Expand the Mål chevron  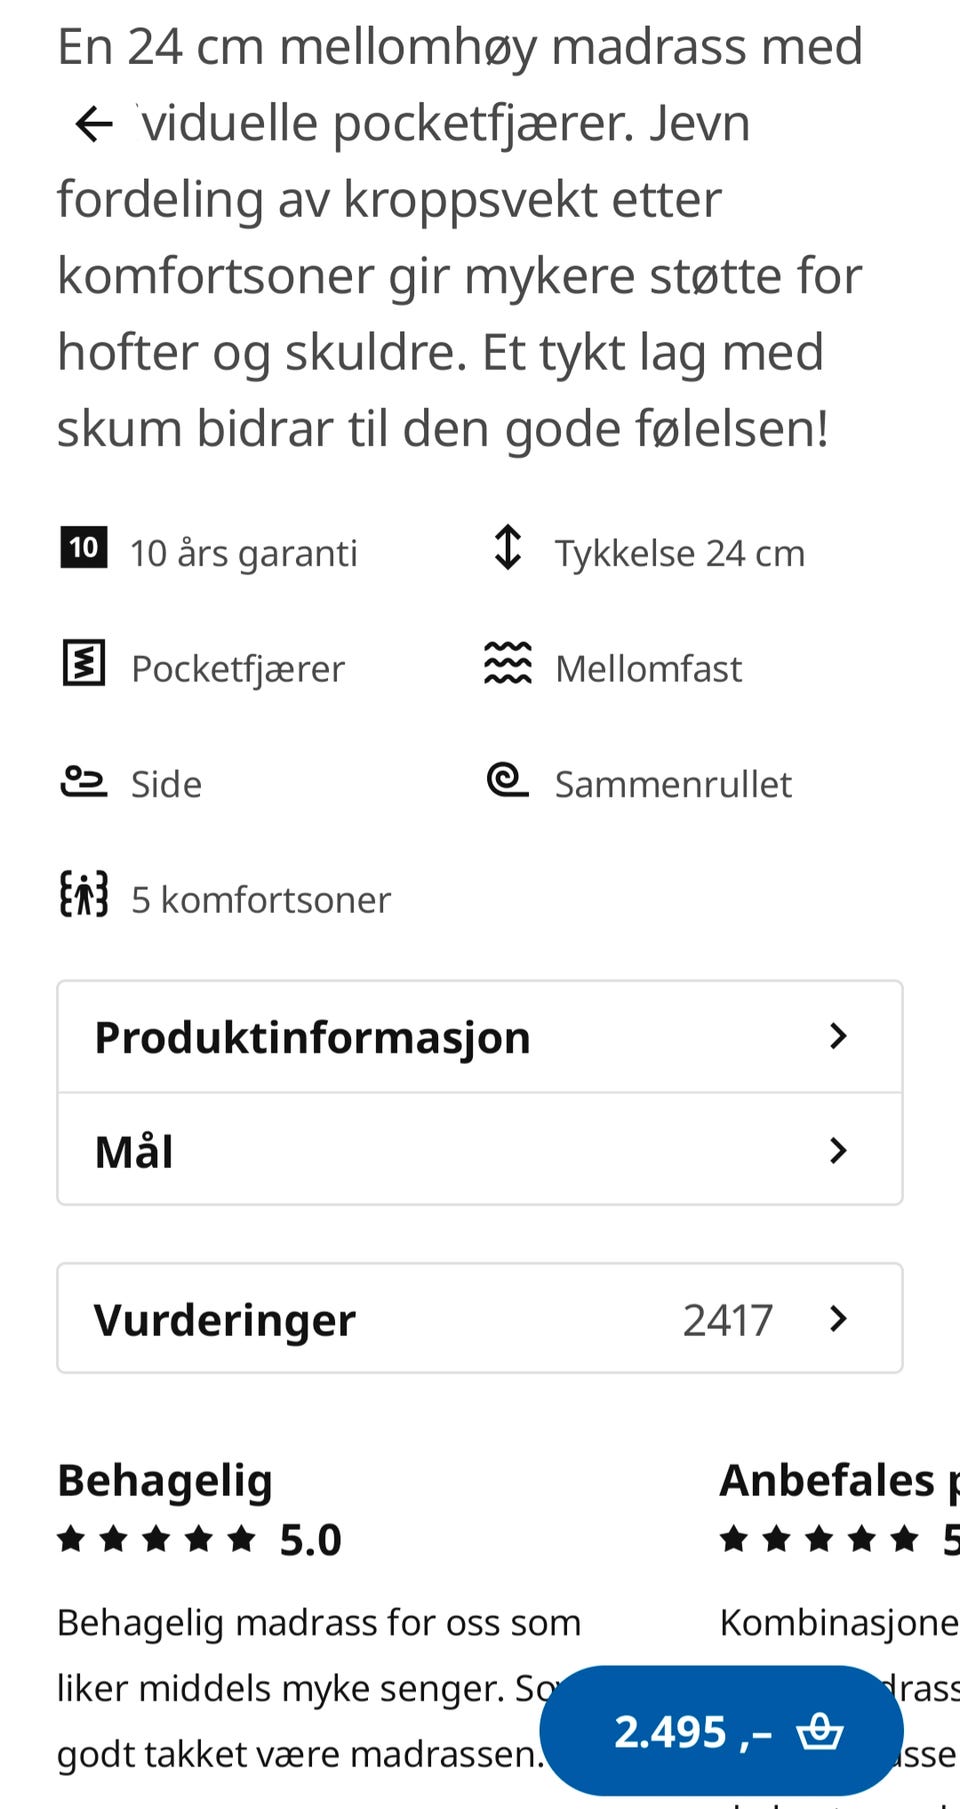click(x=838, y=1150)
